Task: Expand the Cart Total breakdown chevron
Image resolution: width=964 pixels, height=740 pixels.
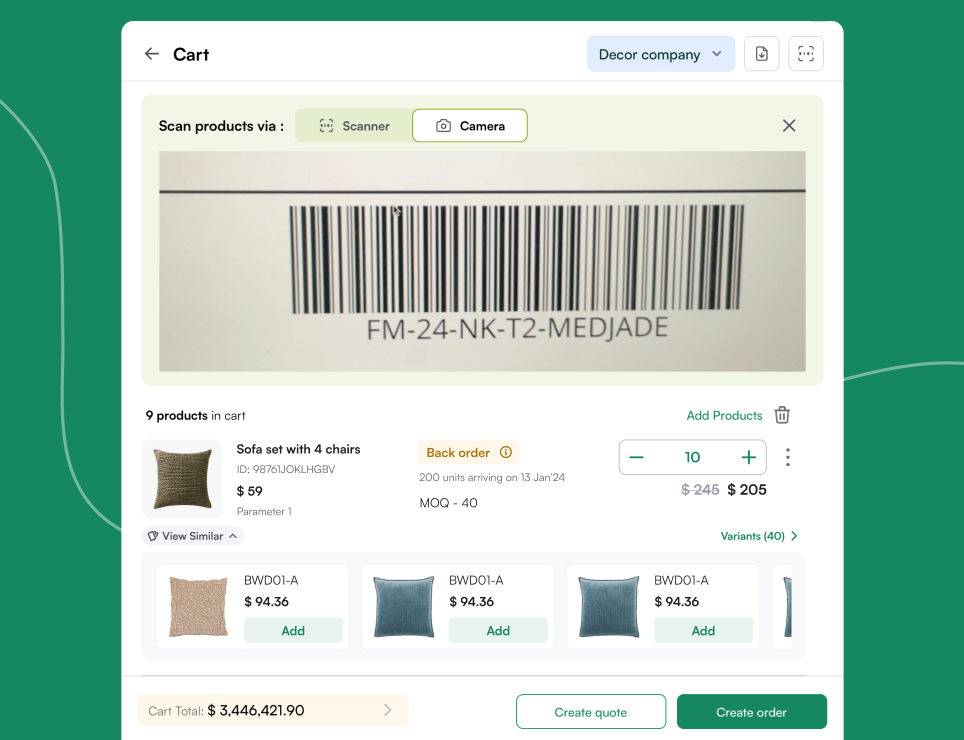Action: tap(388, 710)
